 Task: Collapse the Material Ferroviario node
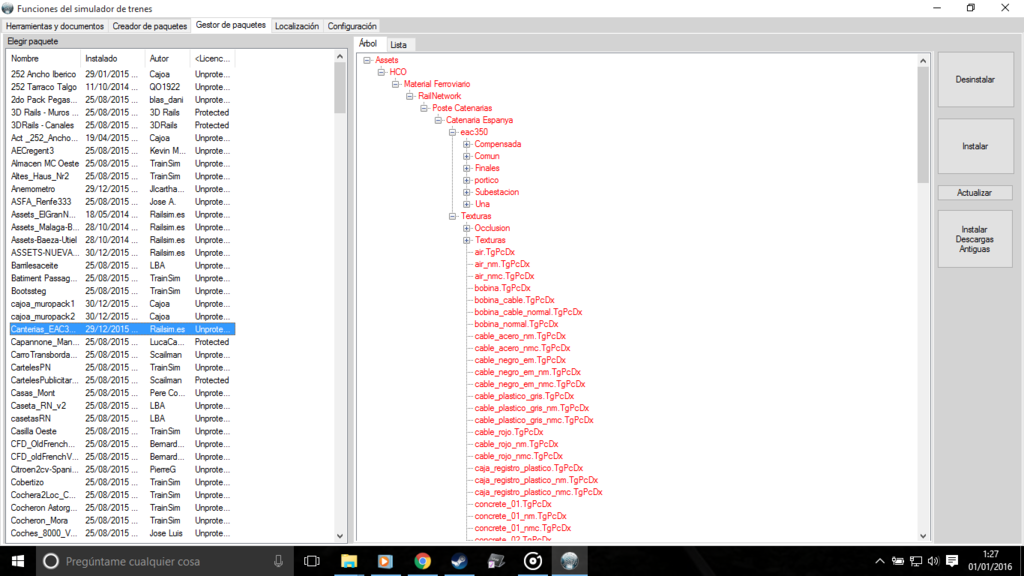click(396, 84)
